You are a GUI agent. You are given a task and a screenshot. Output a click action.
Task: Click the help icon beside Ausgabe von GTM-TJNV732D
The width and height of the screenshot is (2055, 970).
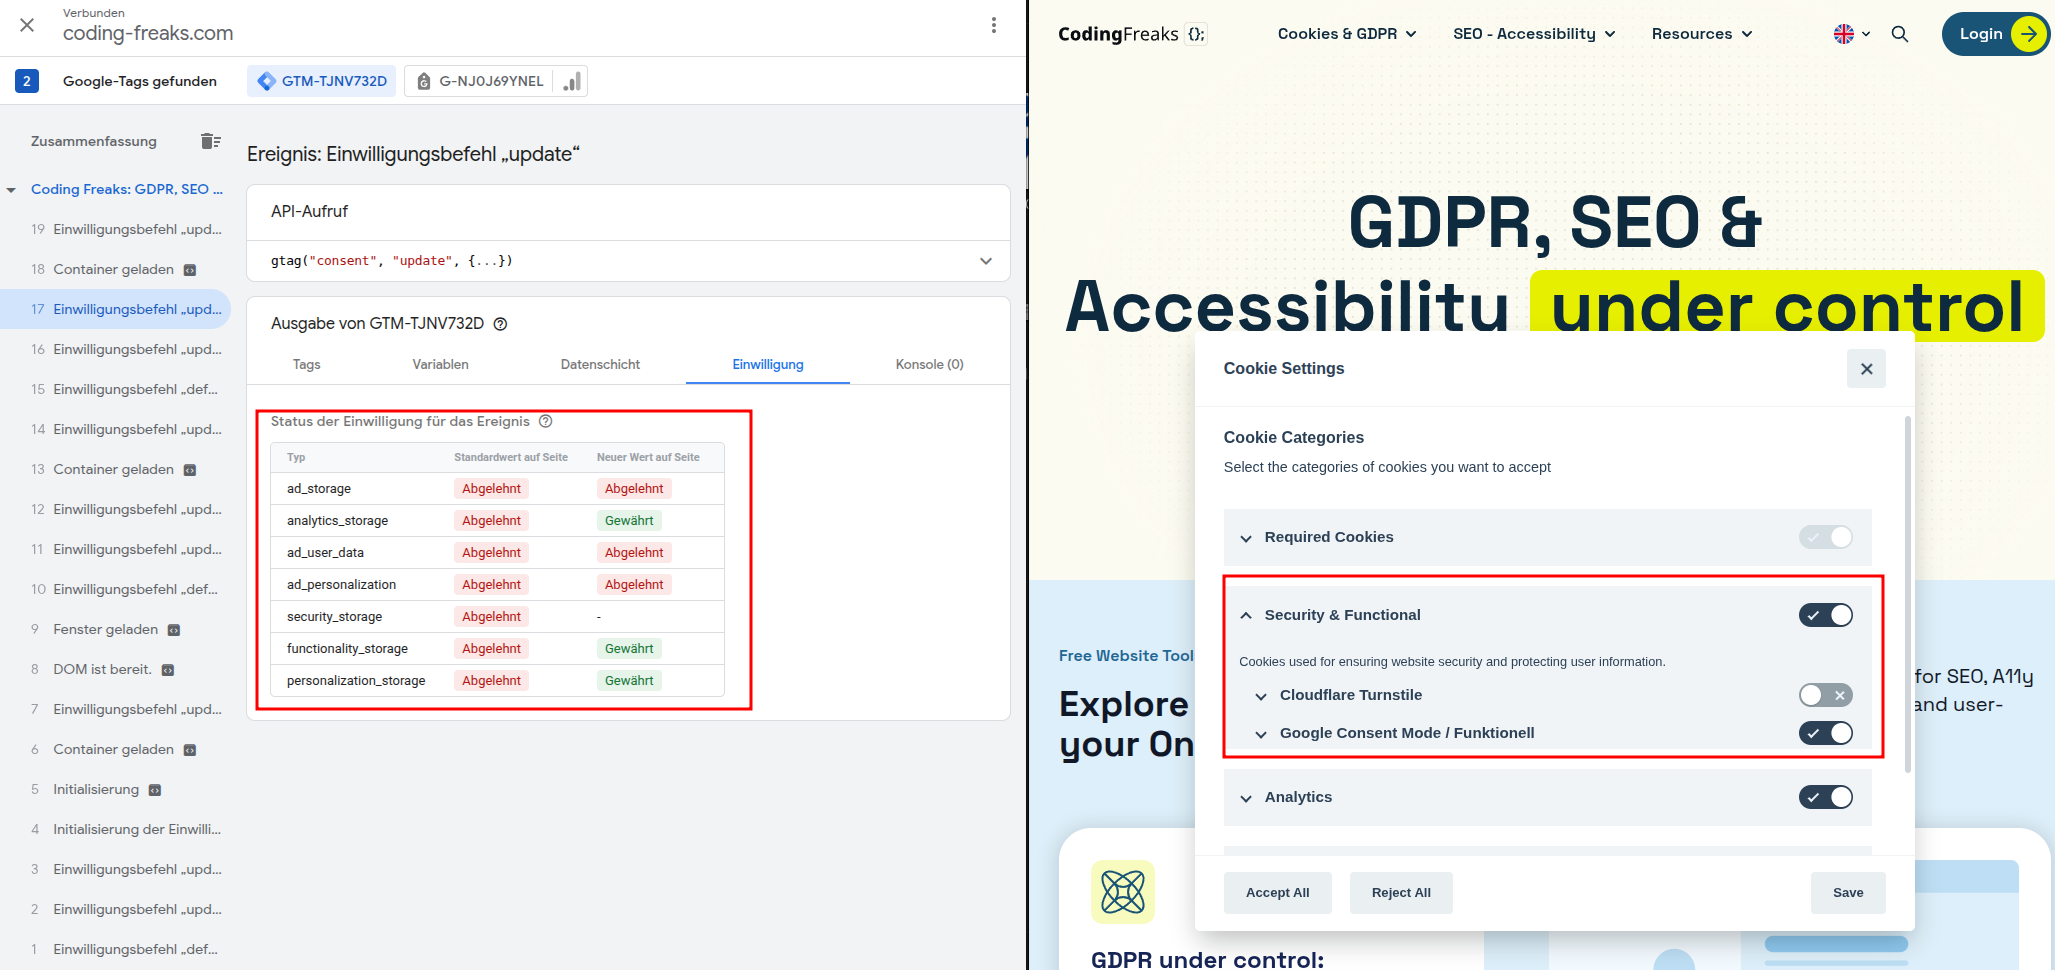click(501, 323)
